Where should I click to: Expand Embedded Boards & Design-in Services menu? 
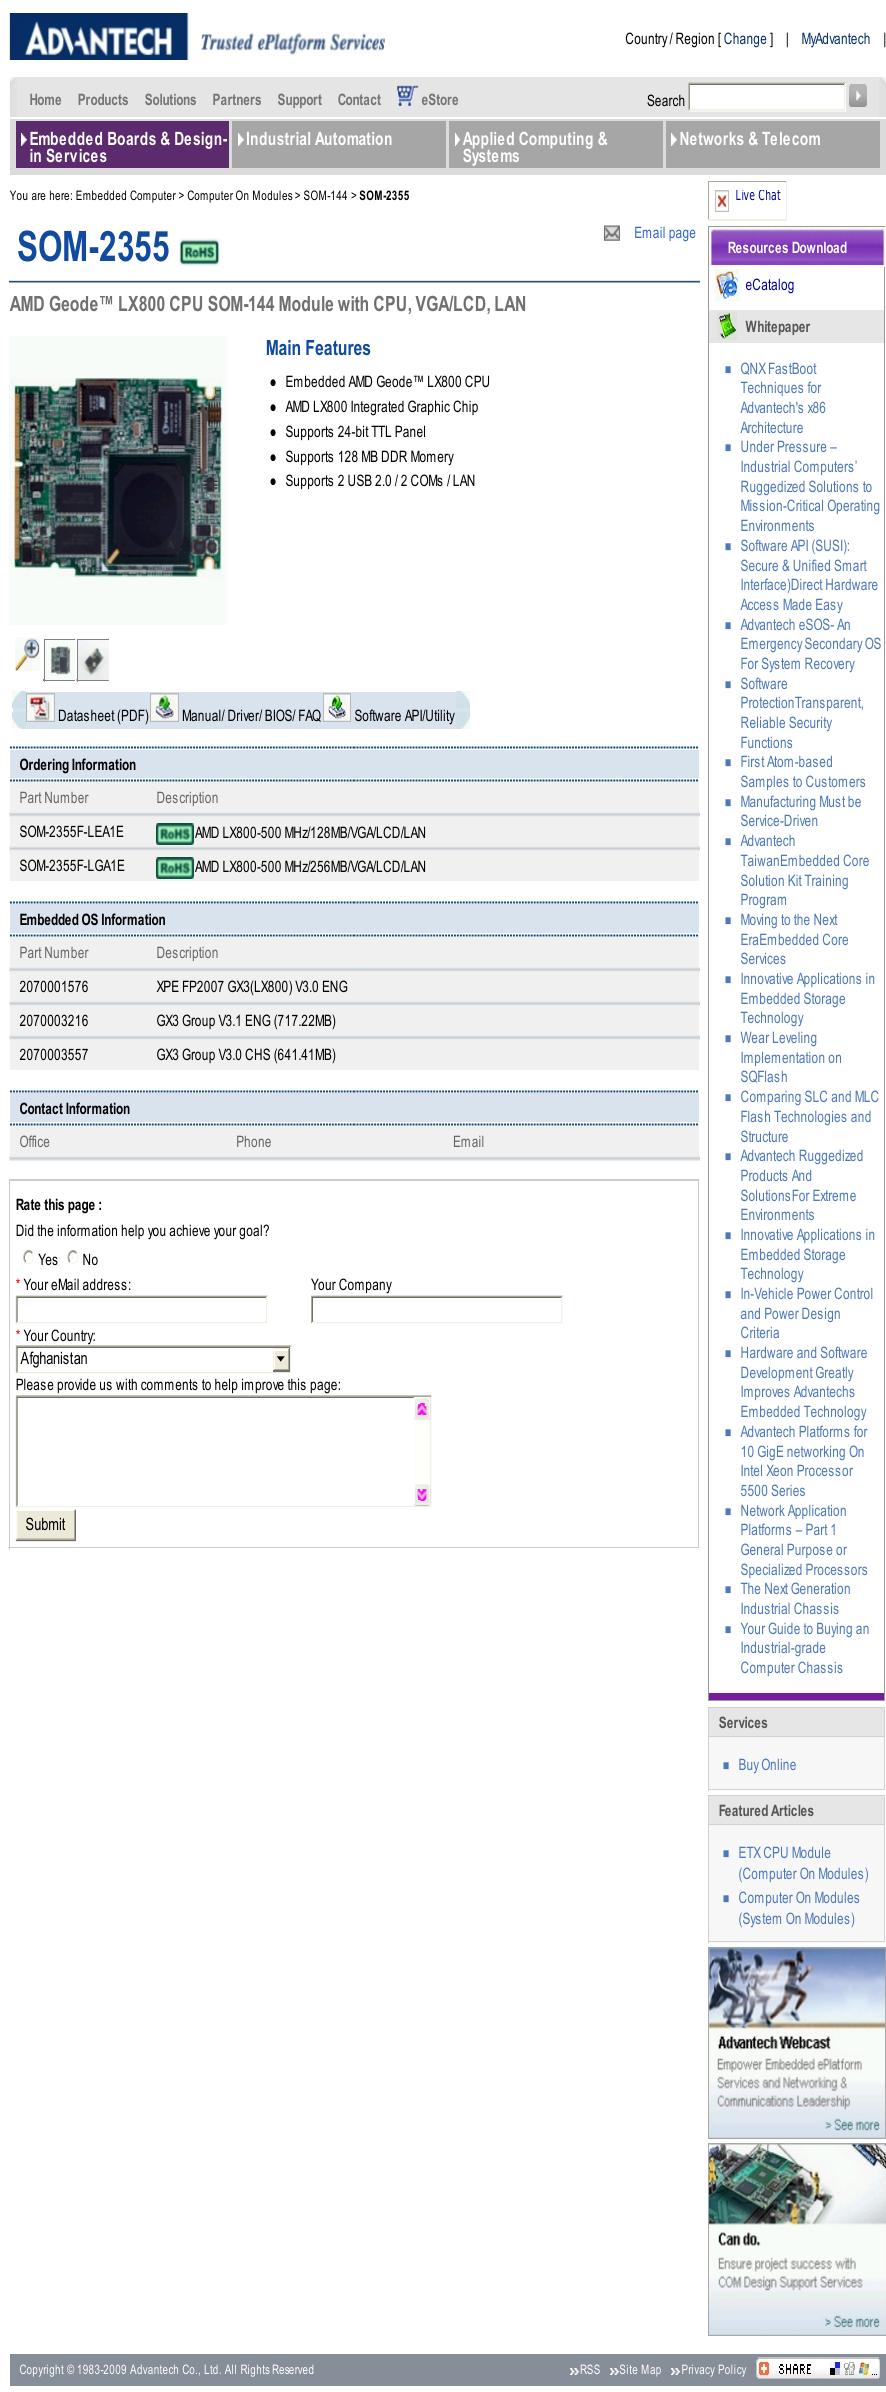point(122,147)
